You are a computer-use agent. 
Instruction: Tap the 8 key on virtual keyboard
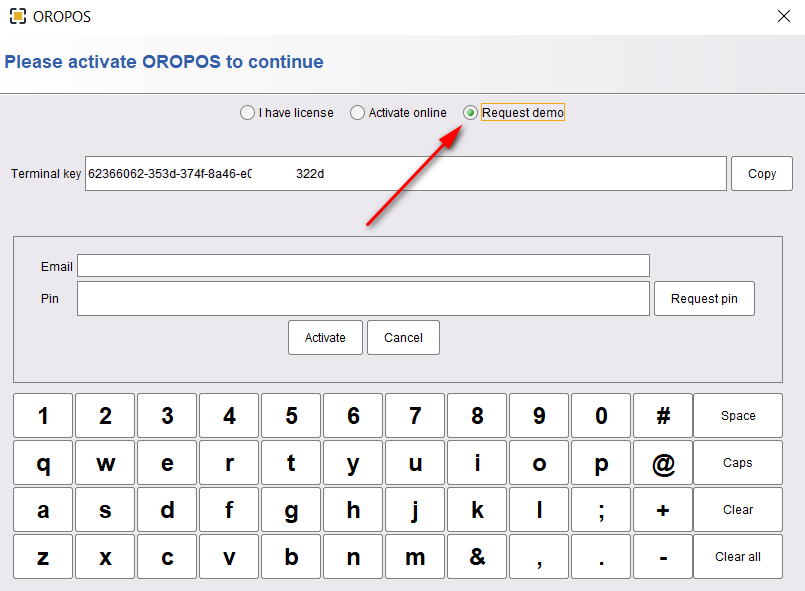477,415
